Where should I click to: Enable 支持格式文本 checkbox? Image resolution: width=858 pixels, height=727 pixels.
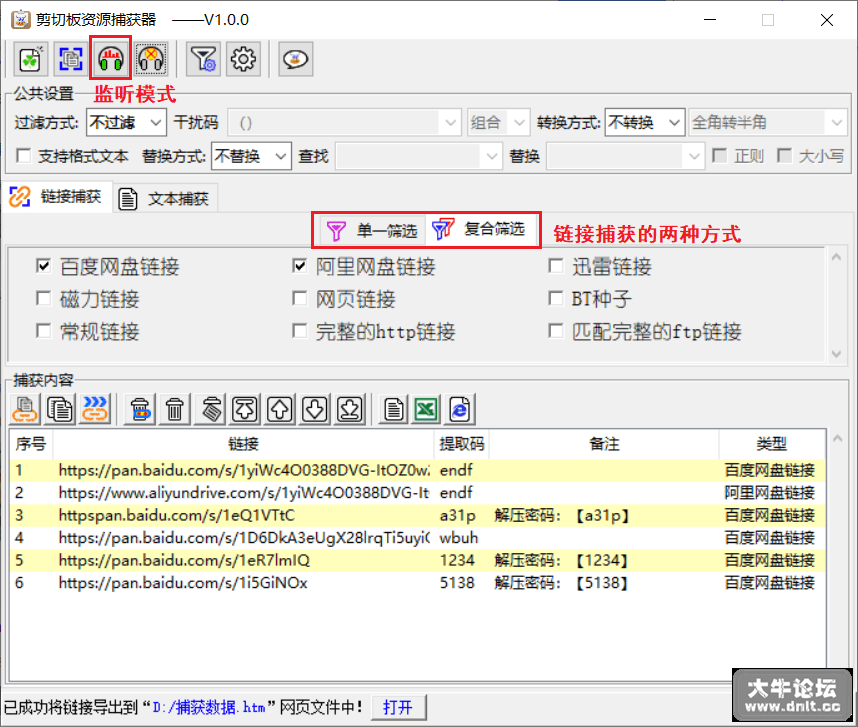[24, 156]
